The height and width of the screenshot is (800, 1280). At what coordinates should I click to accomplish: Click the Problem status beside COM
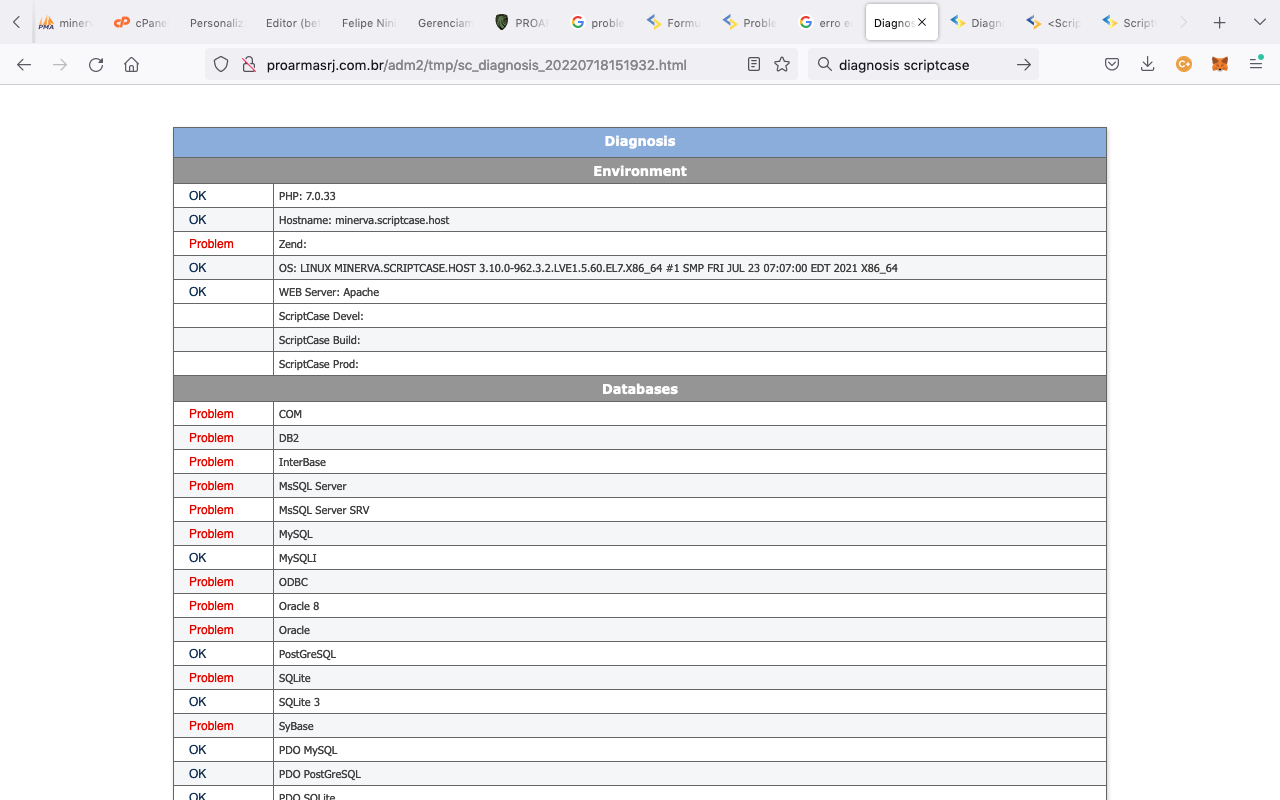click(x=211, y=414)
